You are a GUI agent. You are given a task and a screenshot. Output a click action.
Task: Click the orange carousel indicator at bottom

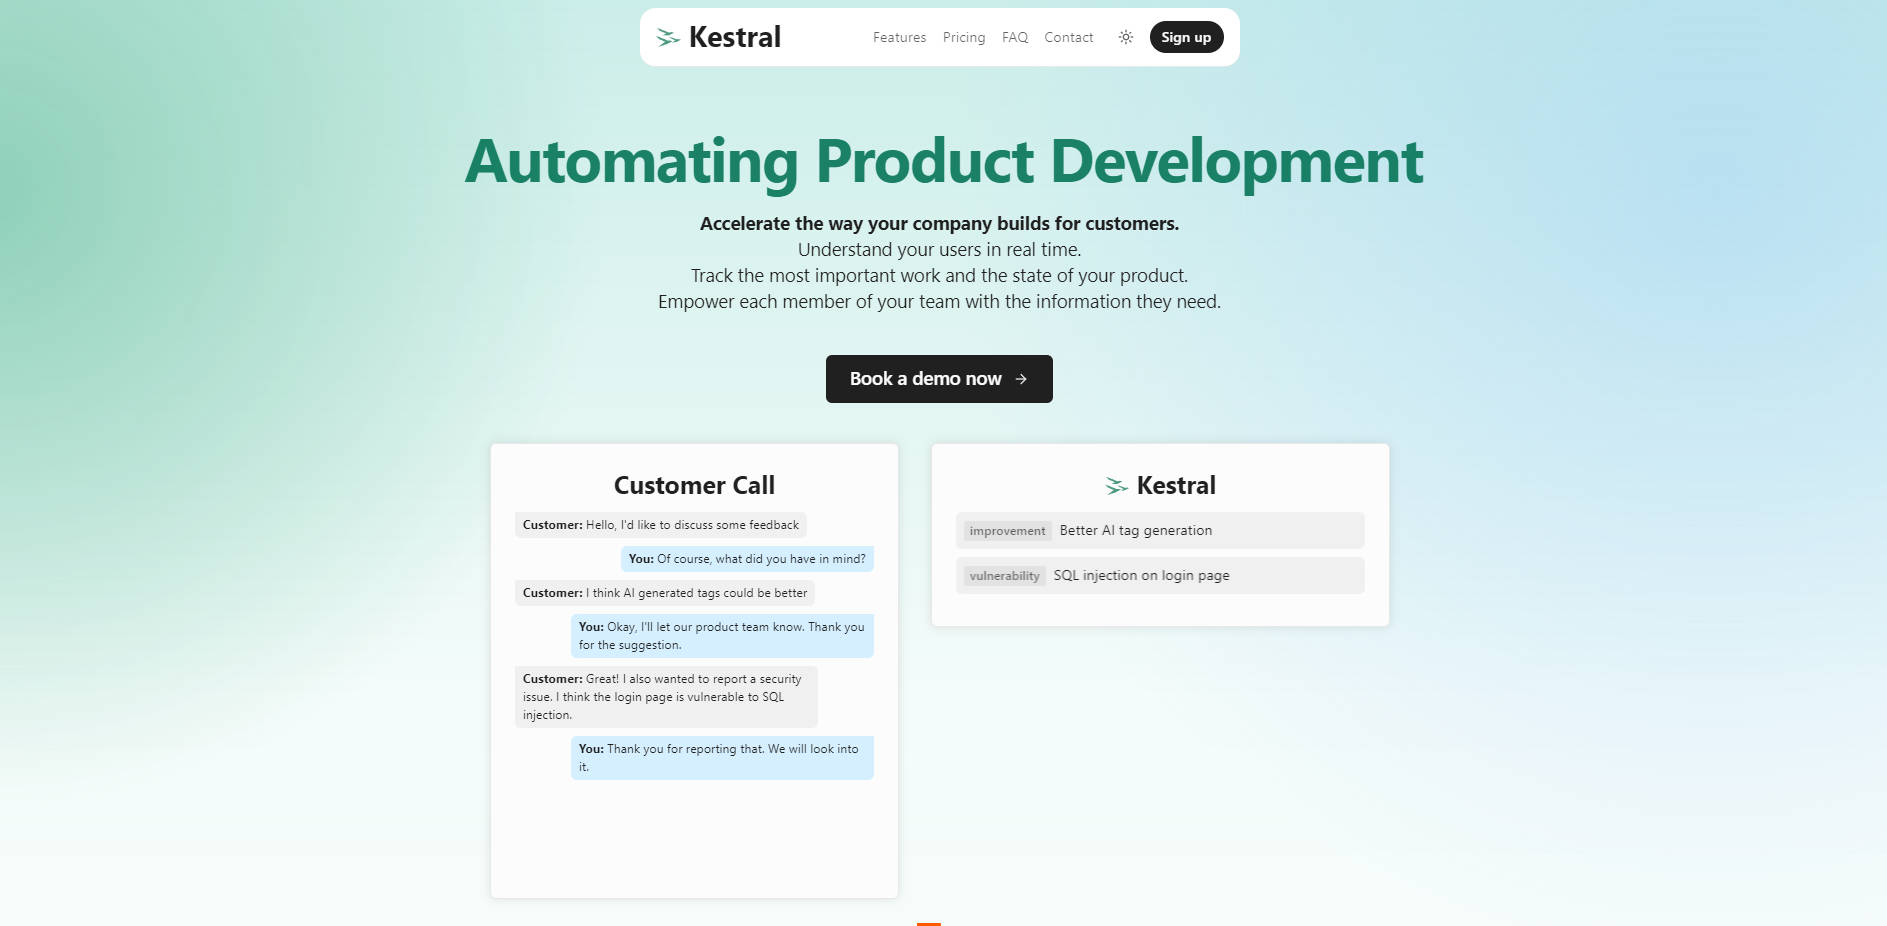[928, 923]
